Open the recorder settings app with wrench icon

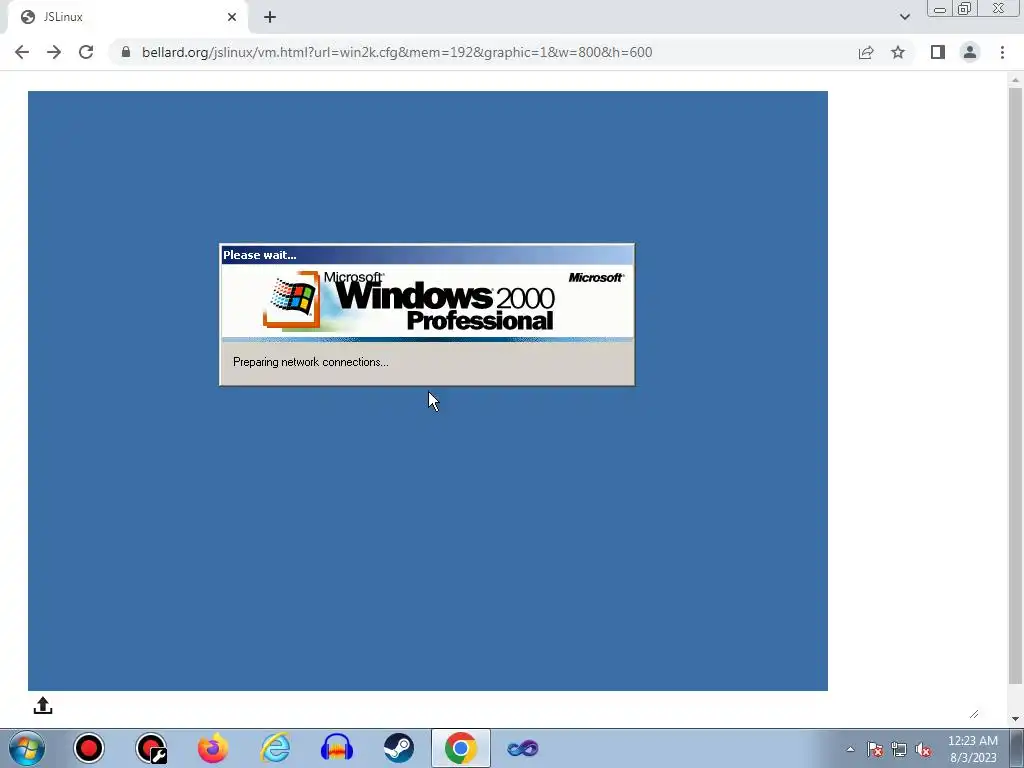[x=151, y=748]
